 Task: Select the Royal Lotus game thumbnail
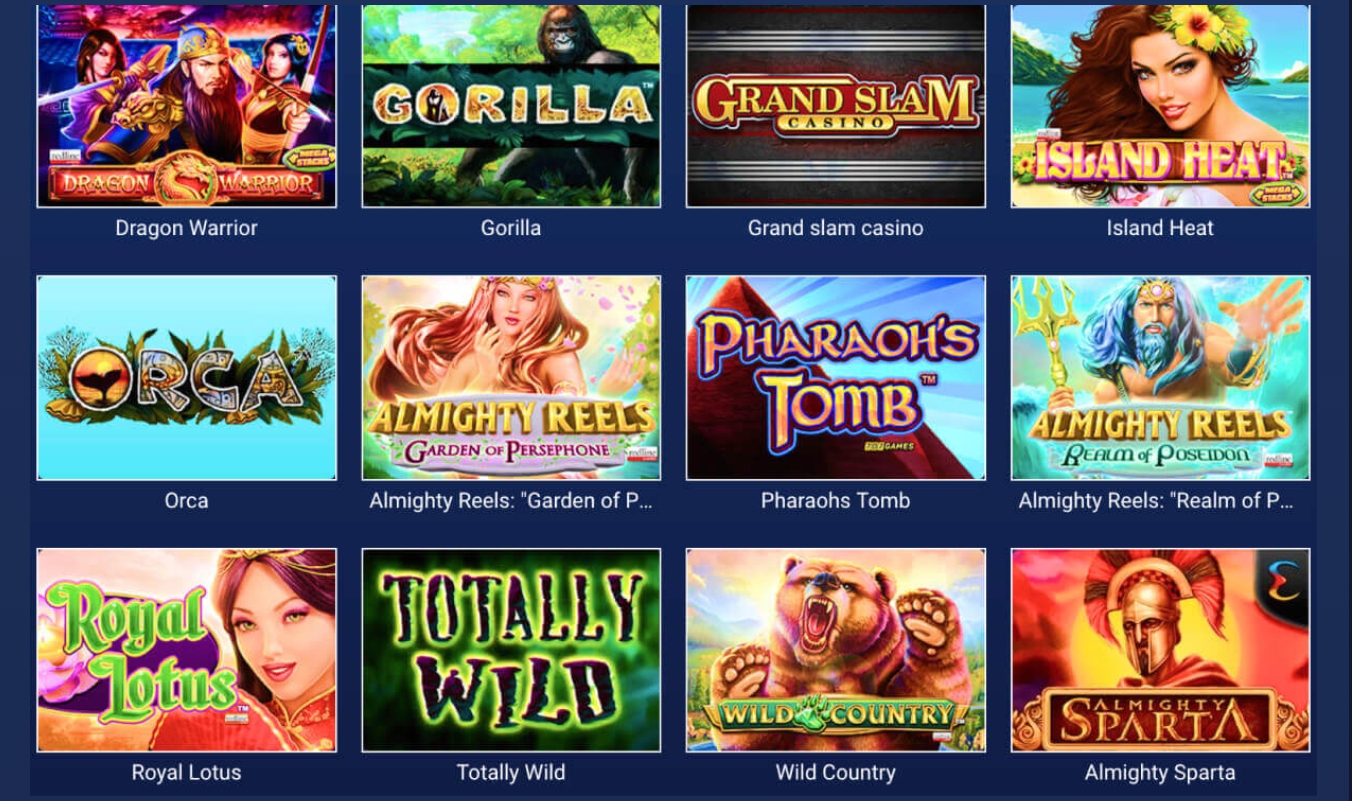186,650
